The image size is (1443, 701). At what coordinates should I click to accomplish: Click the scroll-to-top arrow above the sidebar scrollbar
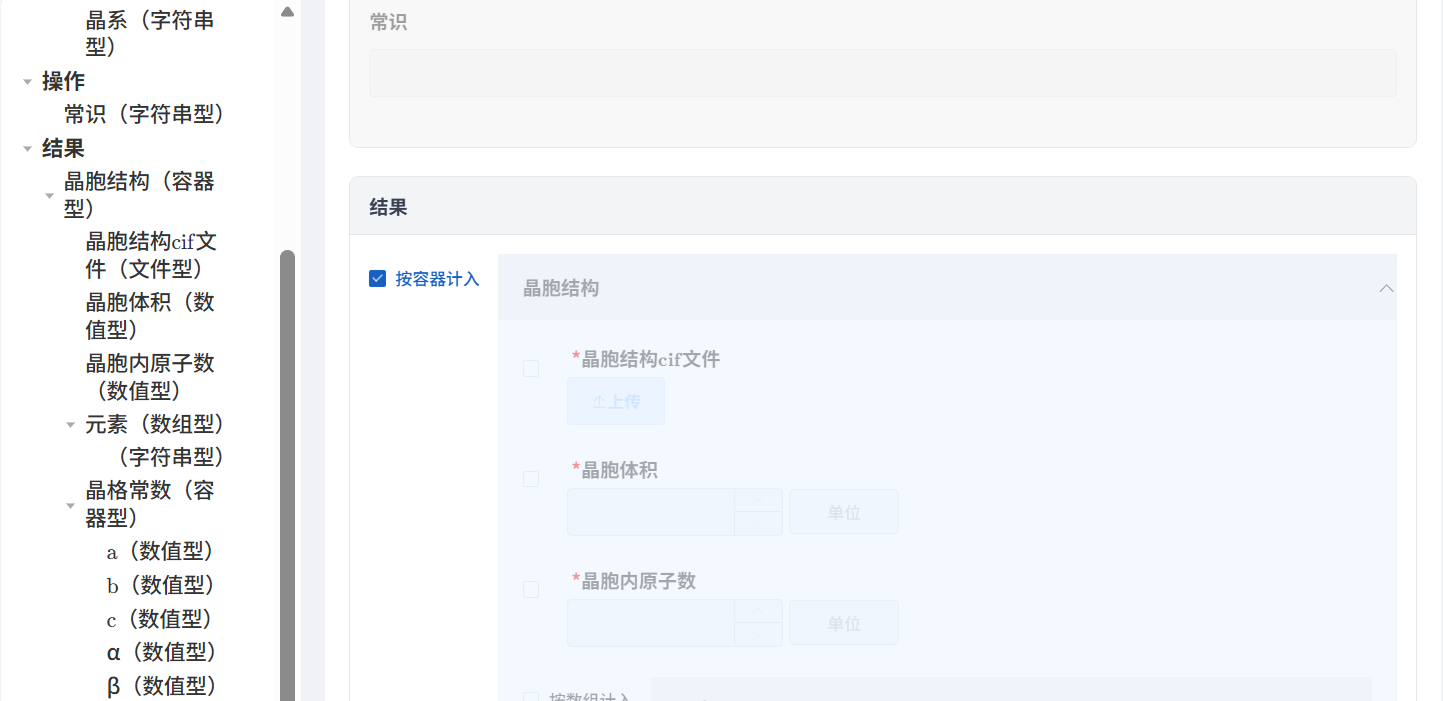pos(287,10)
